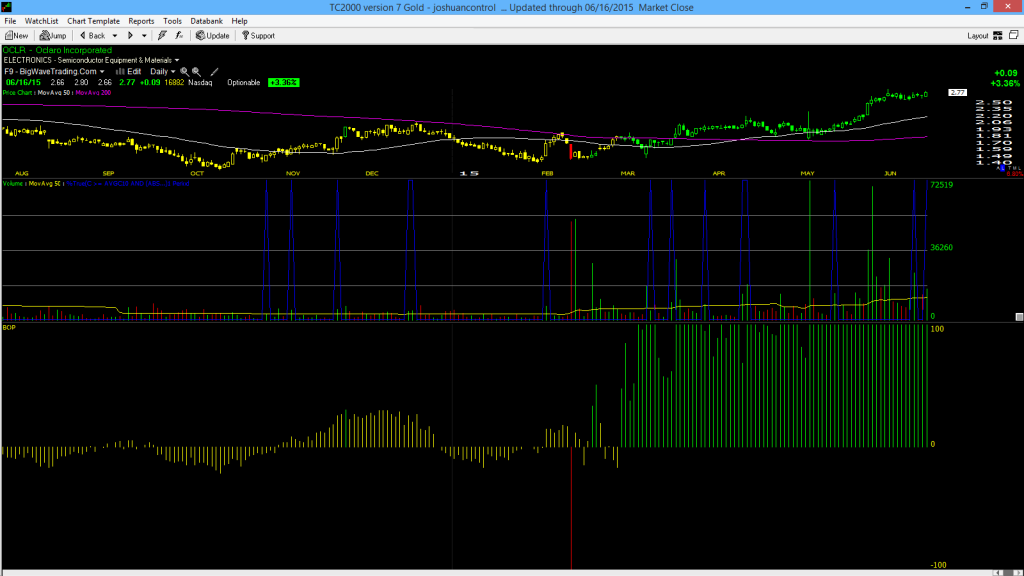Click the Price Chart legend label
Viewport: 1024px width, 576px height.
pyautogui.click(x=18, y=93)
